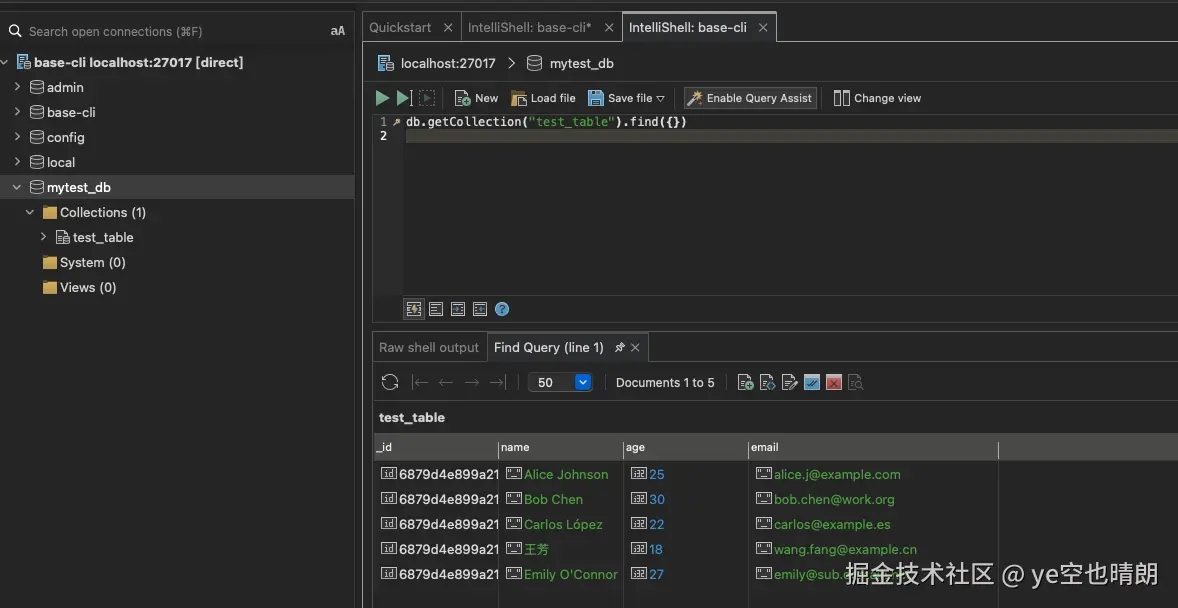Select the Views (0) folder
The width and height of the screenshot is (1178, 608).
point(80,287)
